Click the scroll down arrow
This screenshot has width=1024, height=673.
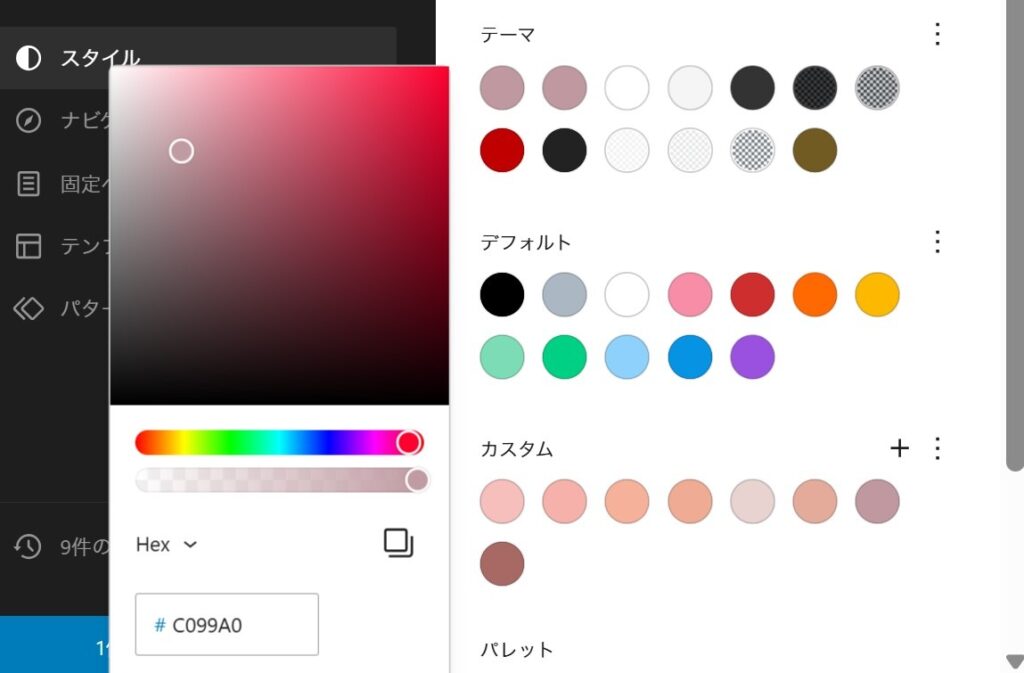tap(1014, 661)
